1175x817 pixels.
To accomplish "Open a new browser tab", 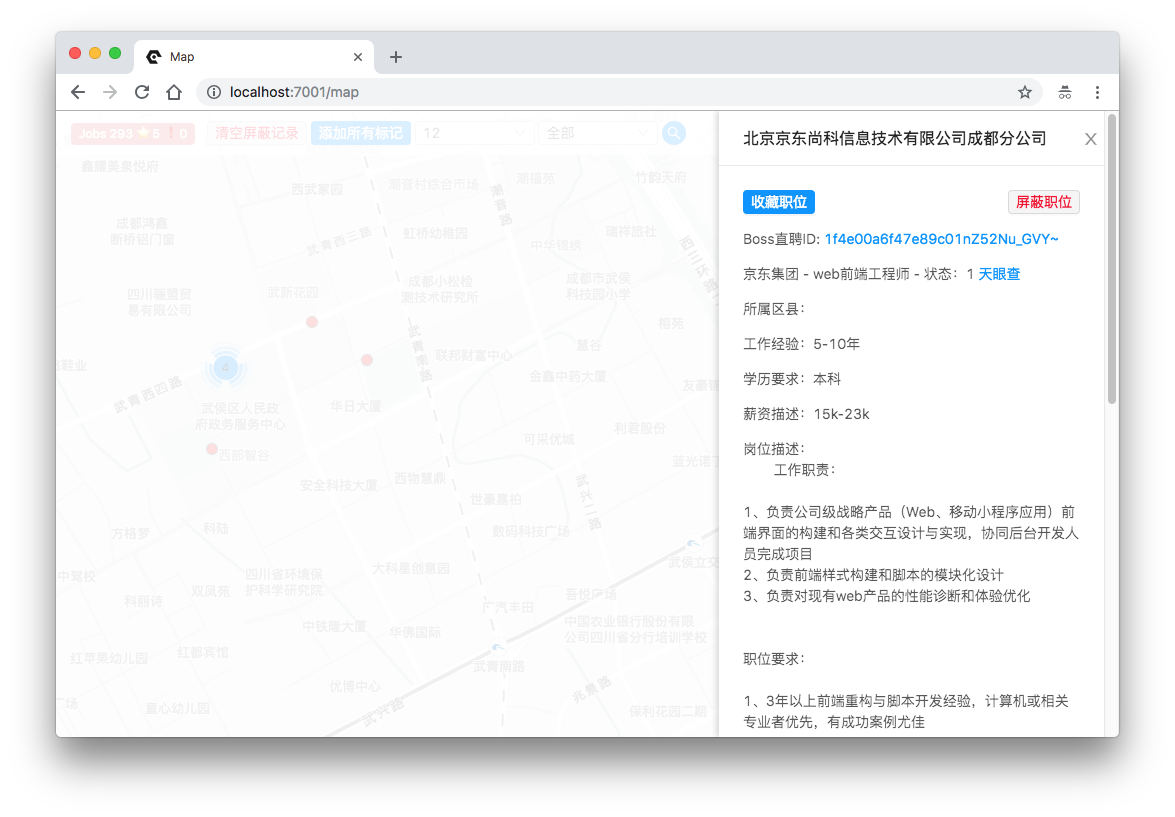I will 396,57.
